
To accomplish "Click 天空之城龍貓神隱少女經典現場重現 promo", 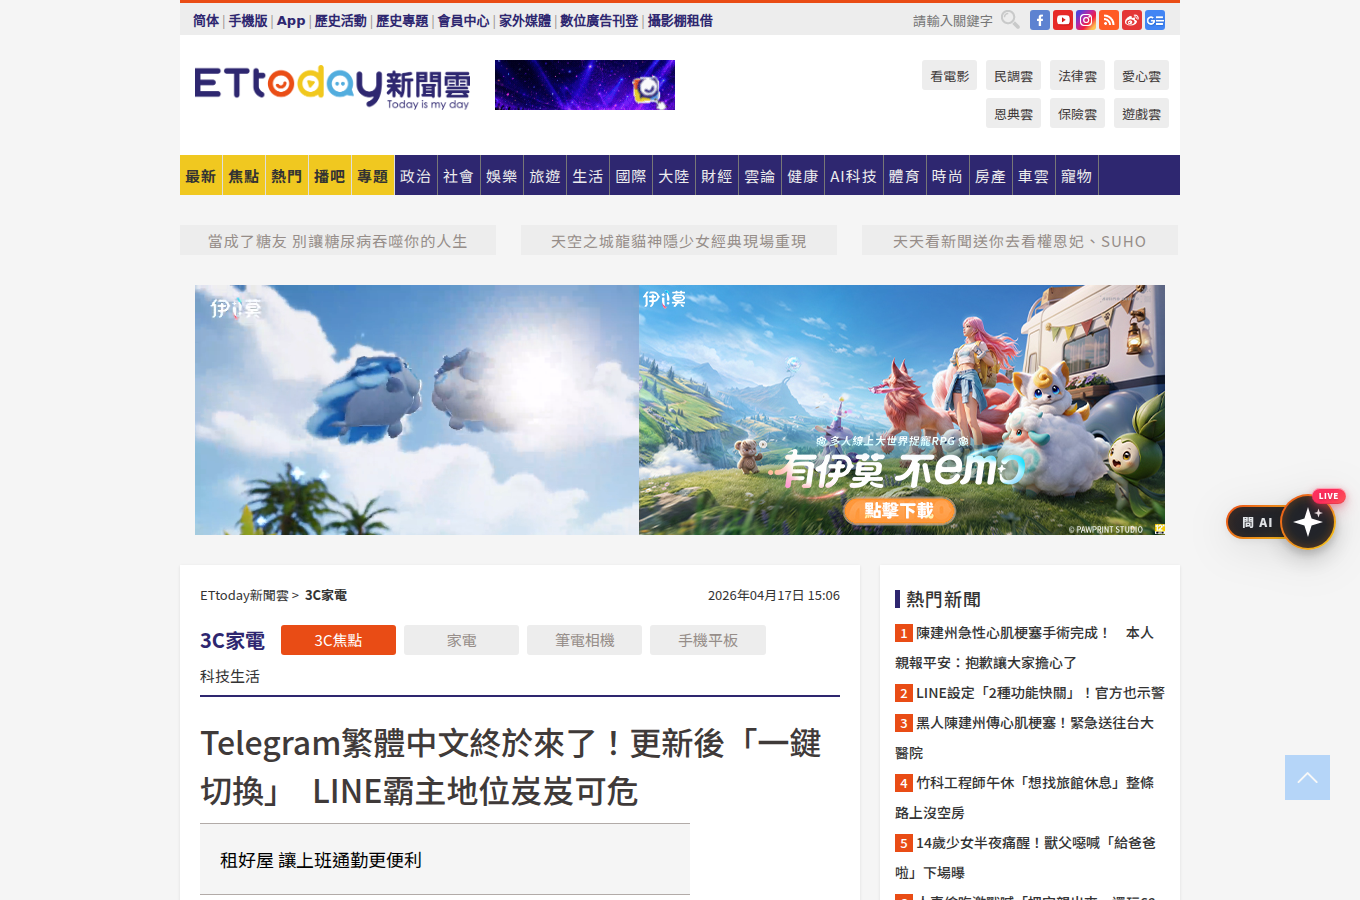I will click(679, 241).
